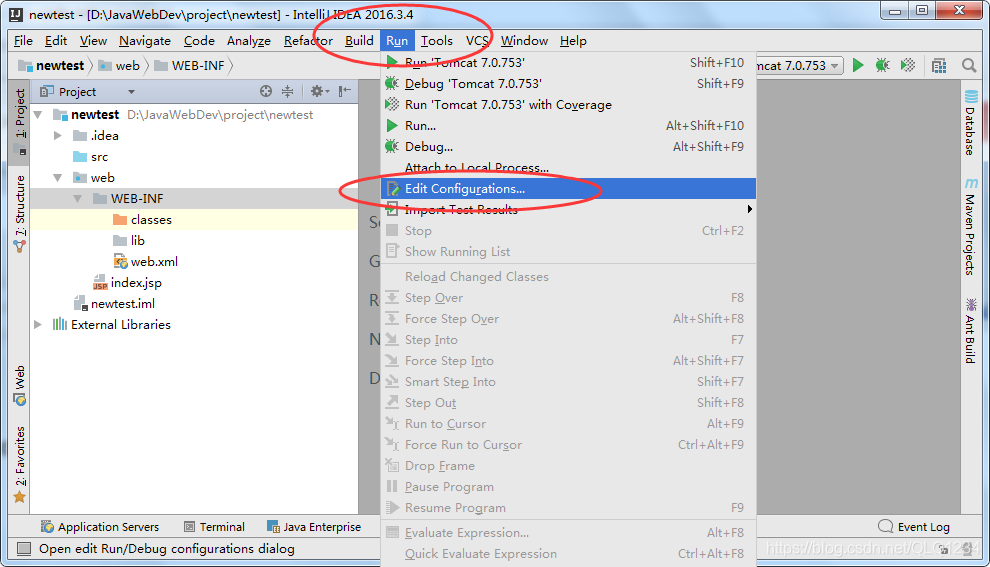Open the Favorites tool window tab
This screenshot has height=567, width=990.
pyautogui.click(x=20, y=465)
